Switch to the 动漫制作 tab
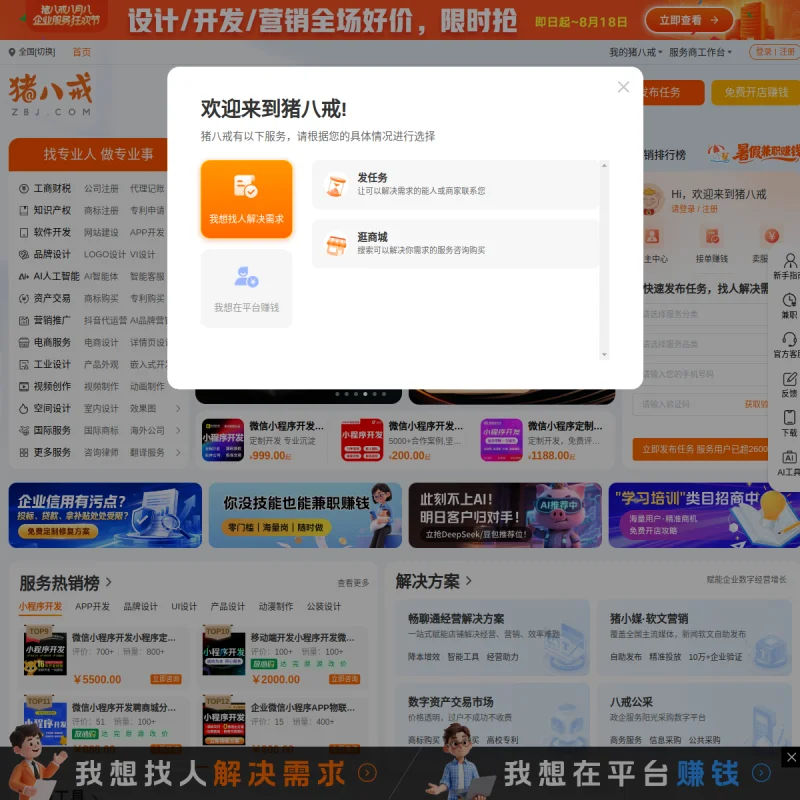The height and width of the screenshot is (800, 800). click(276, 606)
